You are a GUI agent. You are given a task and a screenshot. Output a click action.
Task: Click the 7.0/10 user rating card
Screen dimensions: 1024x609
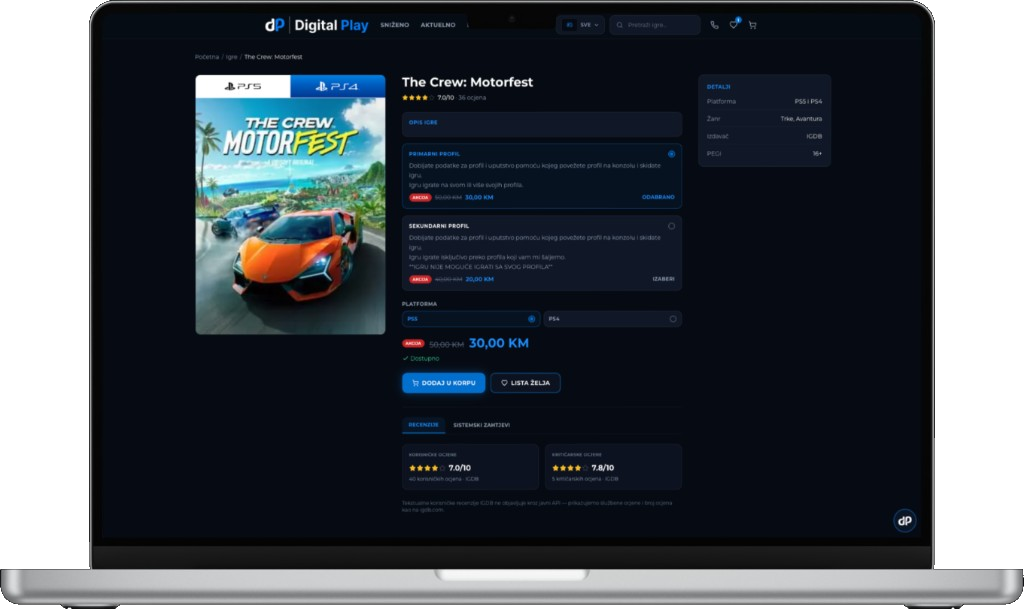470,467
